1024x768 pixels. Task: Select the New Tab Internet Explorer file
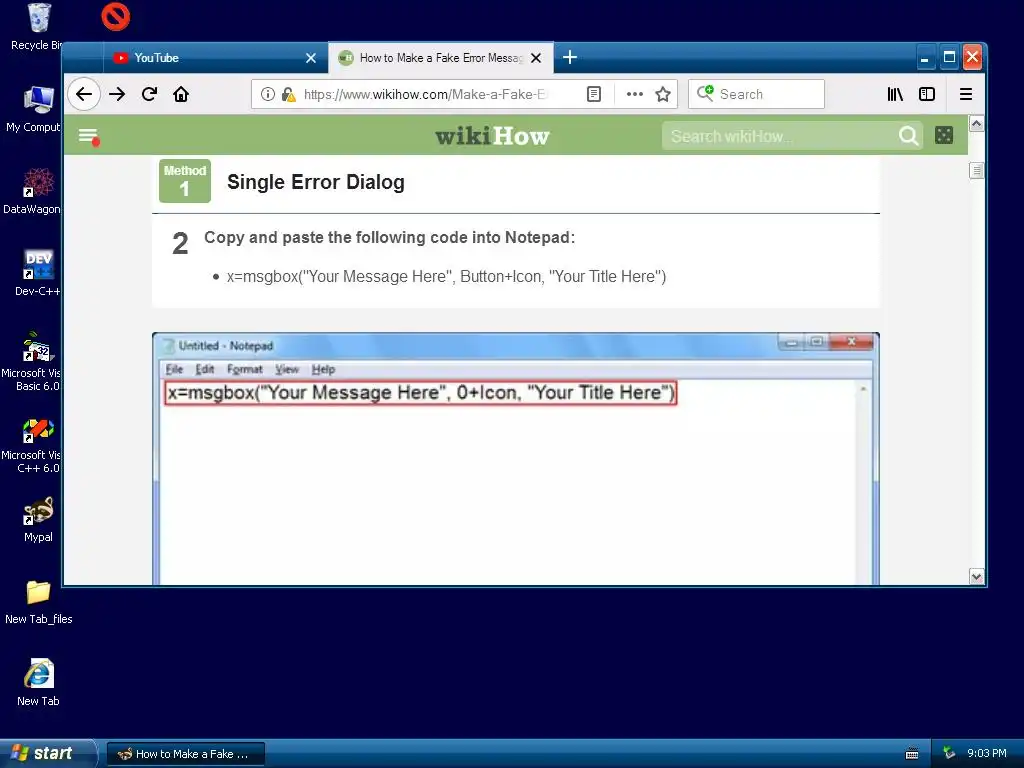pos(38,683)
